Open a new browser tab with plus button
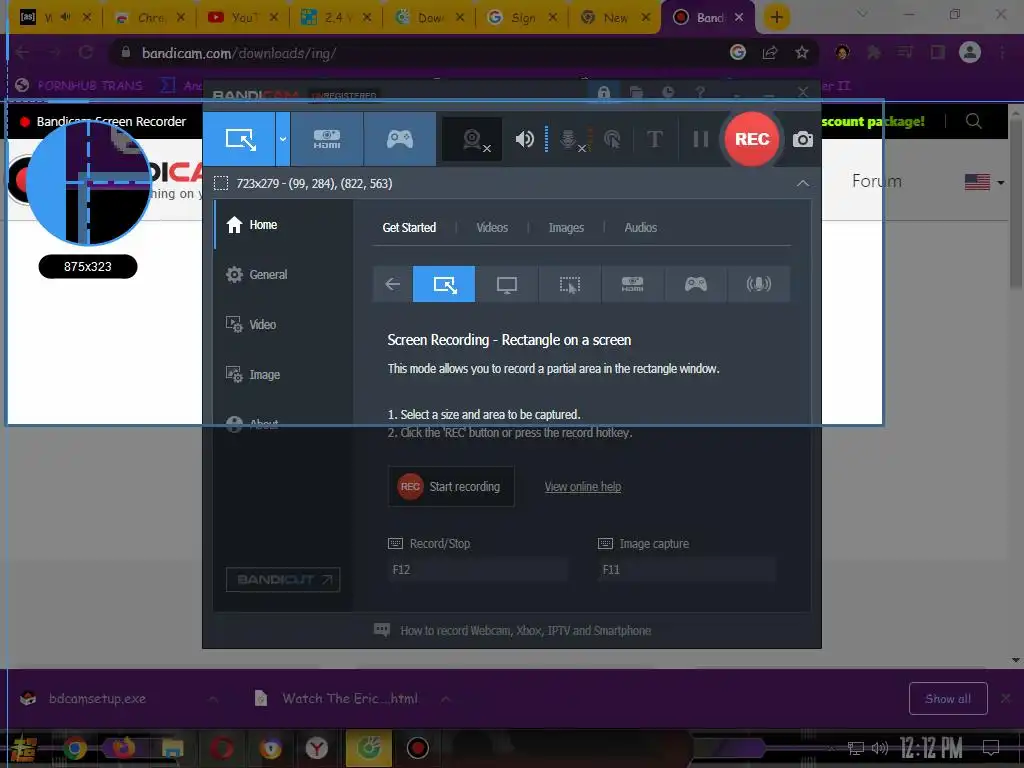 (776, 17)
